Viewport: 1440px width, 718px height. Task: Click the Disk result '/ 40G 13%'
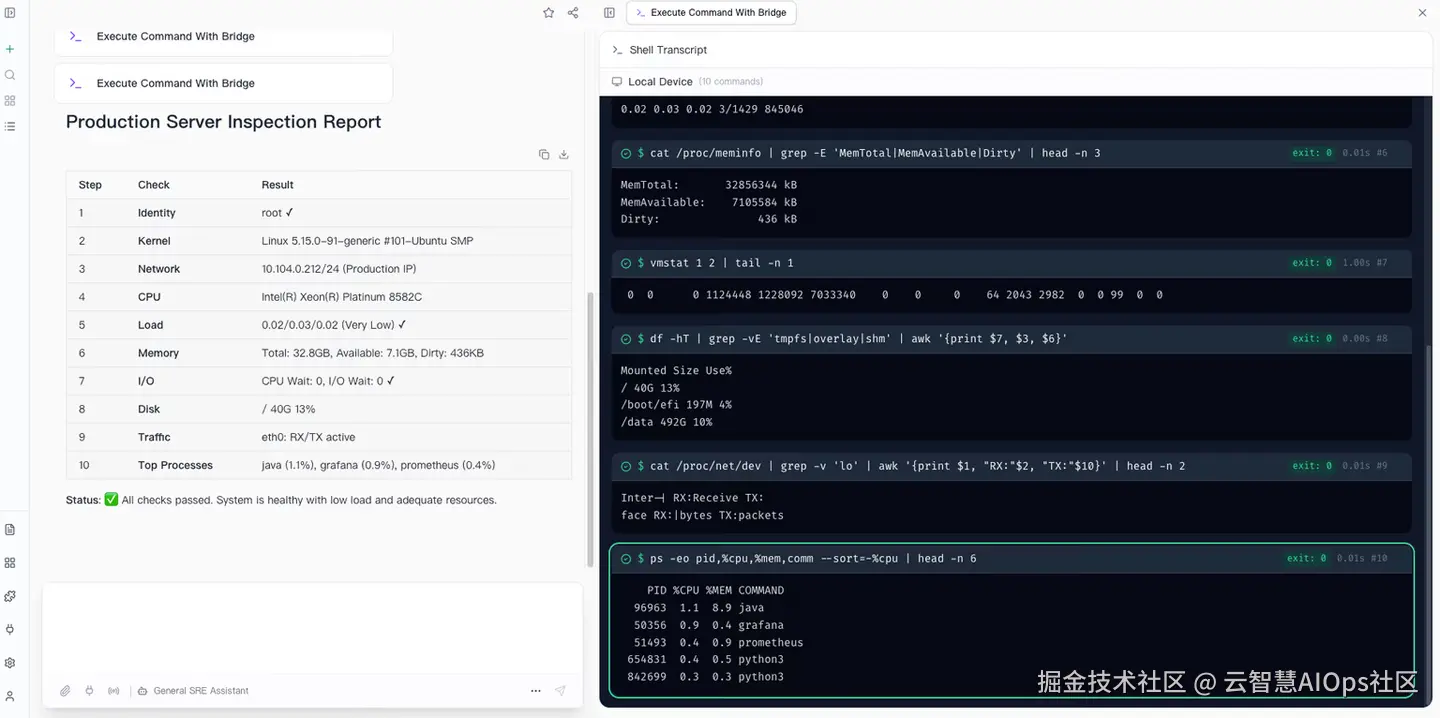[x=289, y=409]
